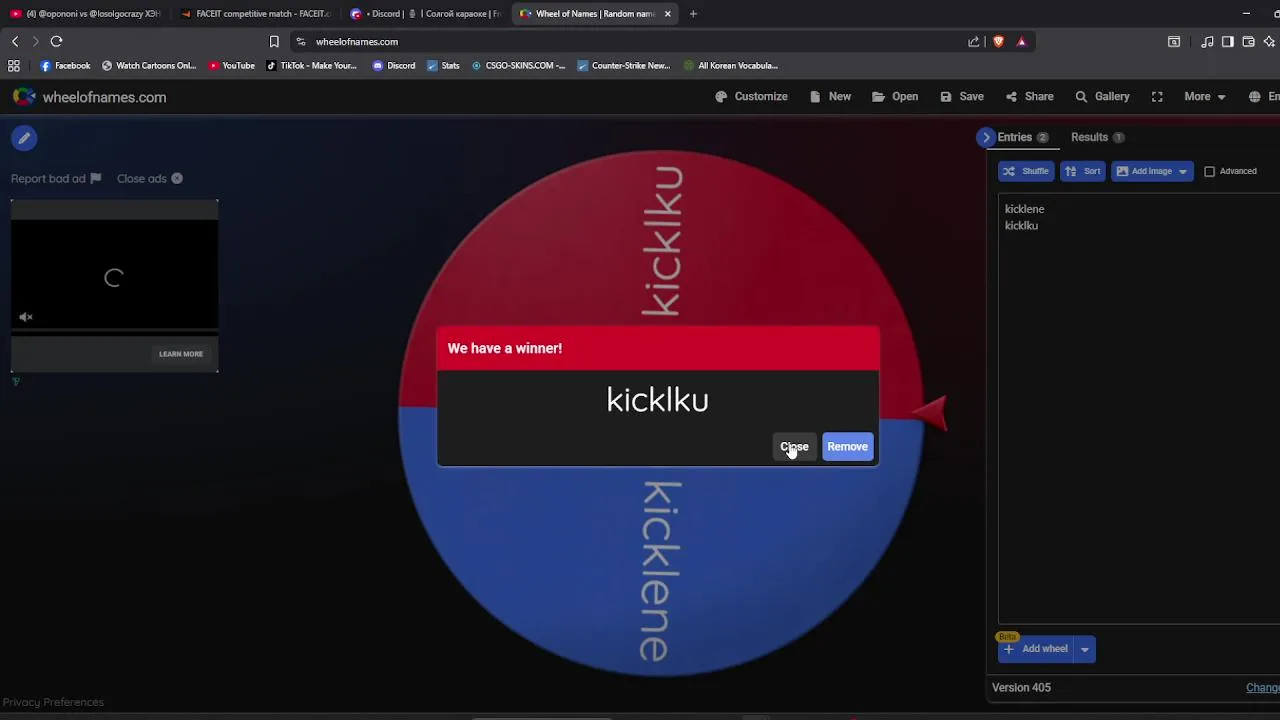Expand the Add wheel dropdown arrow

[1084, 649]
